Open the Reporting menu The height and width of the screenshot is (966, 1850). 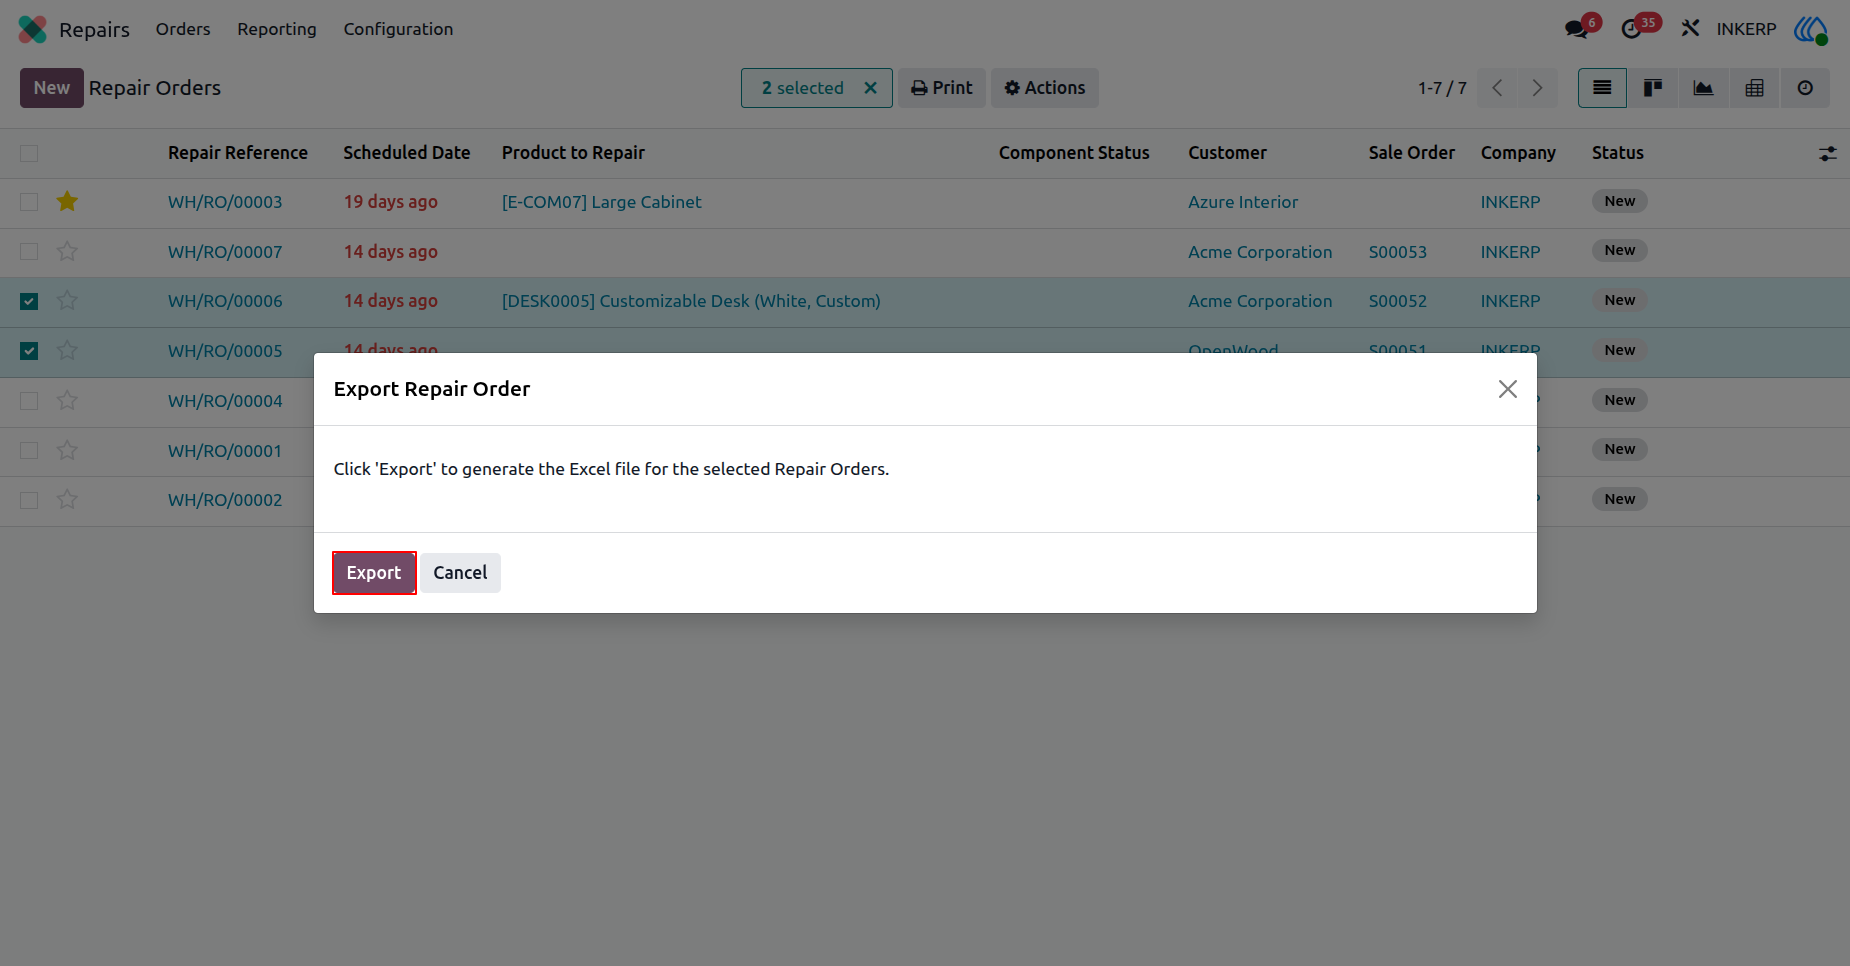click(277, 29)
